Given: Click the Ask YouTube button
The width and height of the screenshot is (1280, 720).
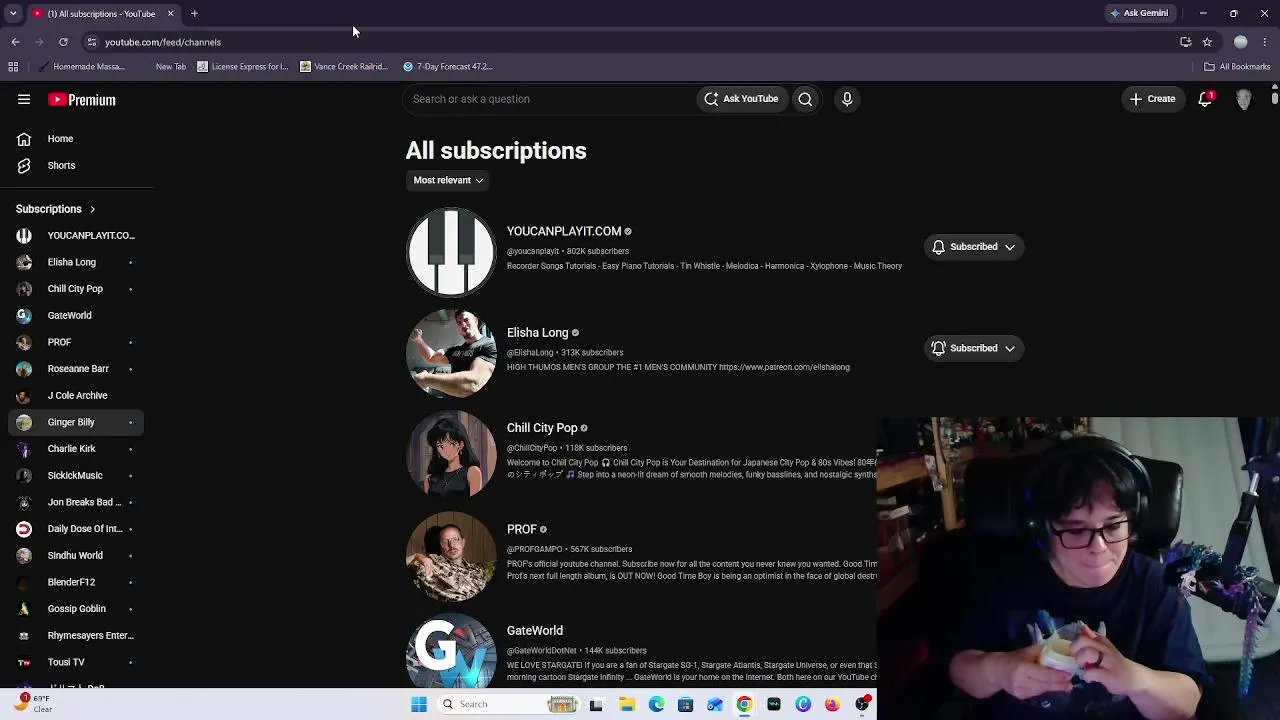Looking at the screenshot, I should pos(741,99).
